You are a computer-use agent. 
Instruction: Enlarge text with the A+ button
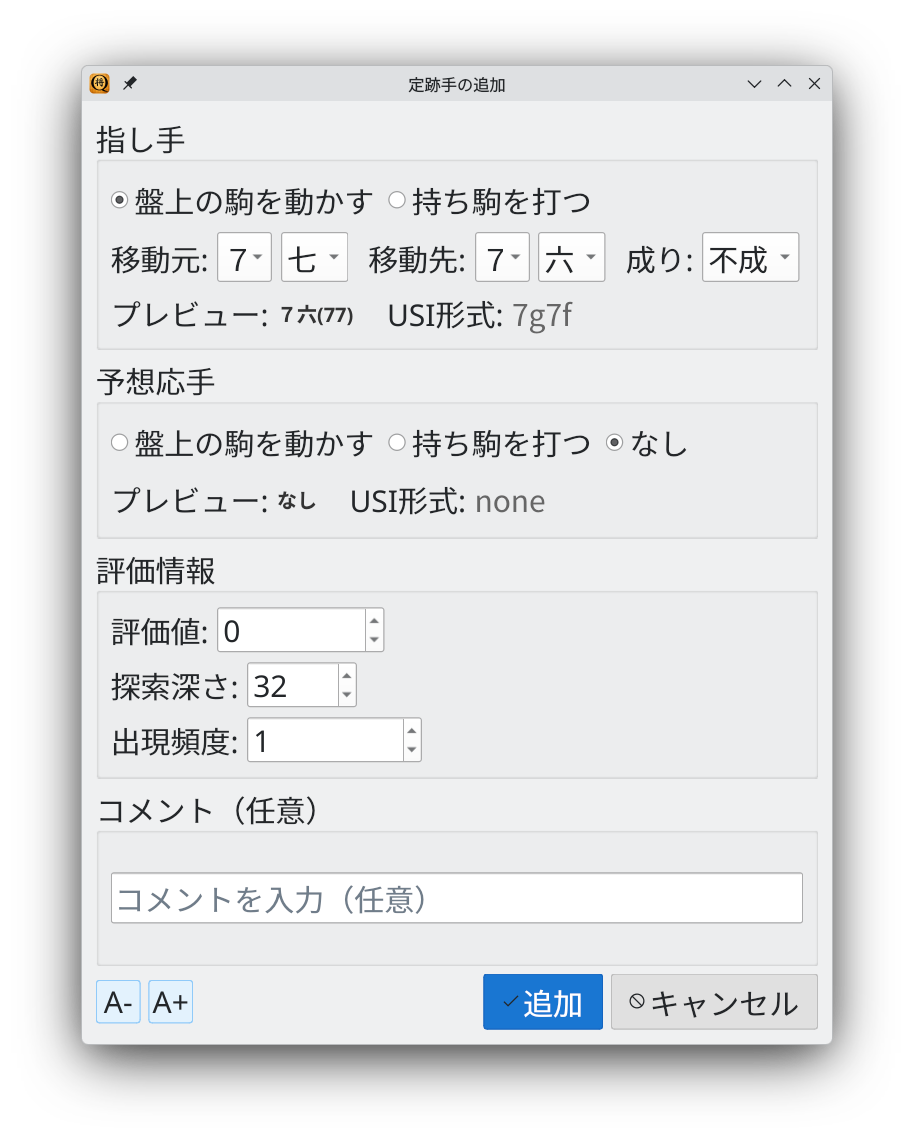(169, 1001)
